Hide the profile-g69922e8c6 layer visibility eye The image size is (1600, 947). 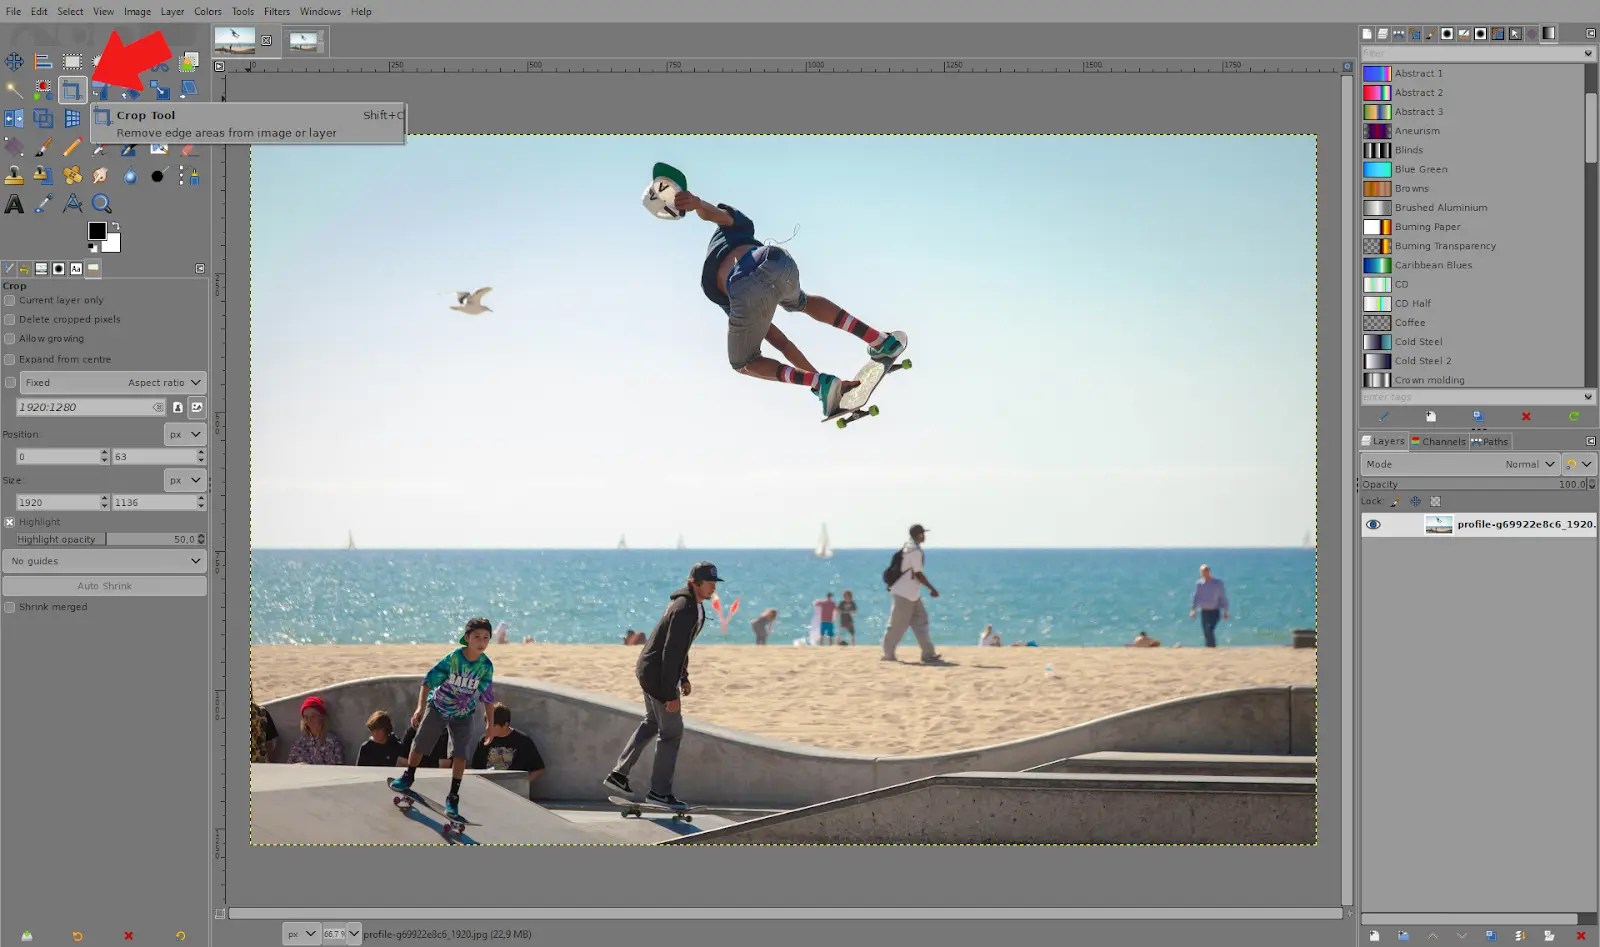pyautogui.click(x=1372, y=523)
